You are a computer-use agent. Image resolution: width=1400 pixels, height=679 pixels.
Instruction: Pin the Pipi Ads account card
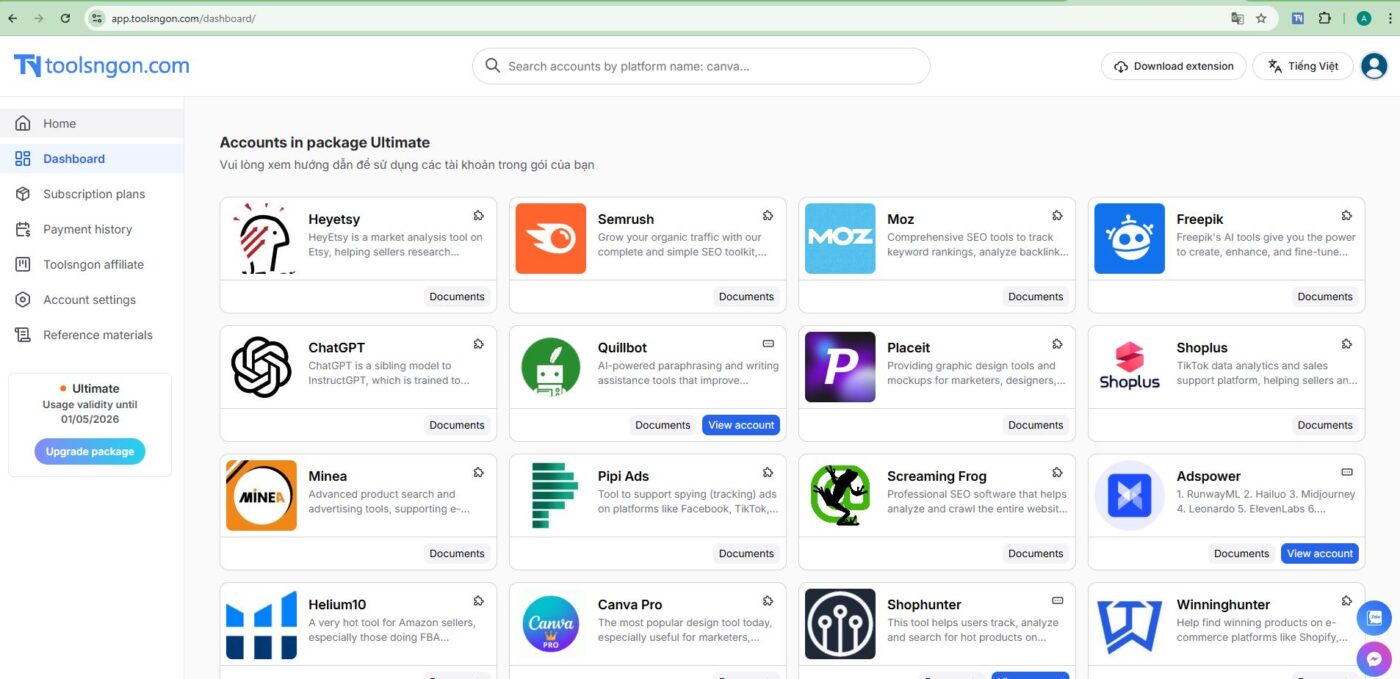click(768, 472)
